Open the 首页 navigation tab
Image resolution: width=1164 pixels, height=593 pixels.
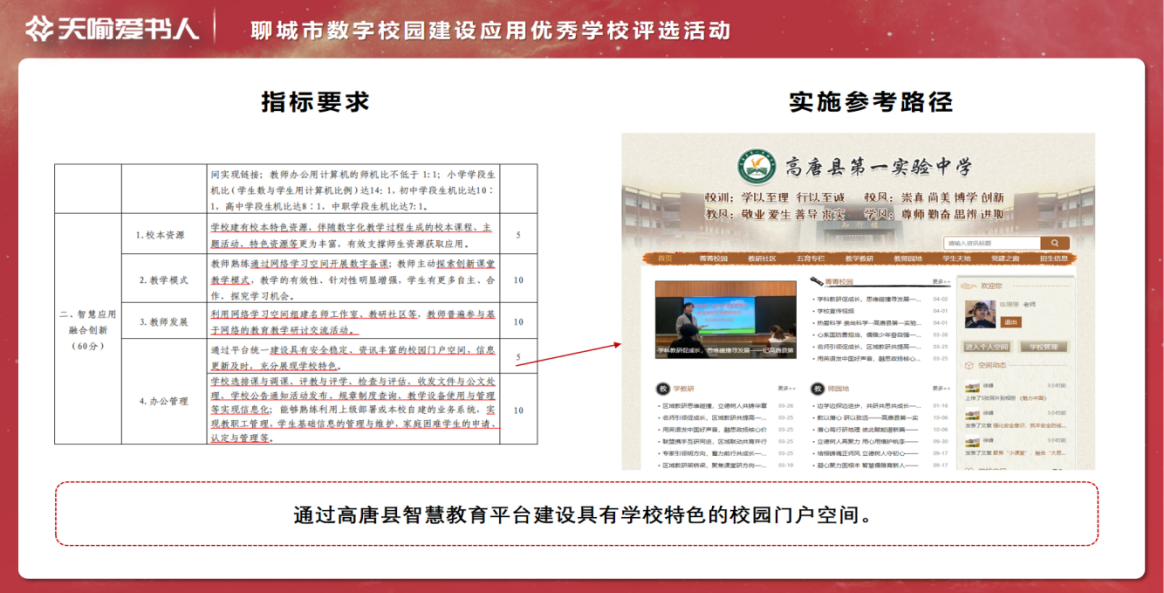664,258
